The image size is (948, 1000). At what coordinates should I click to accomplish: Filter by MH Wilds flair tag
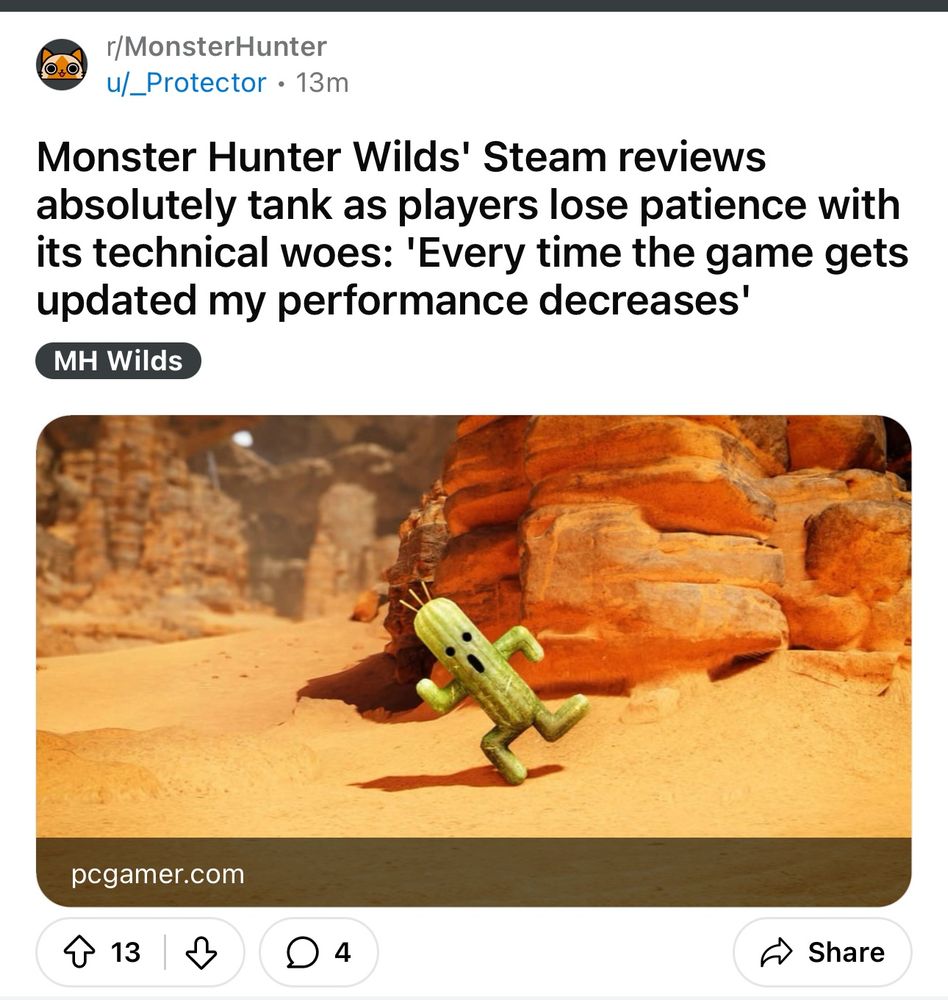[118, 360]
